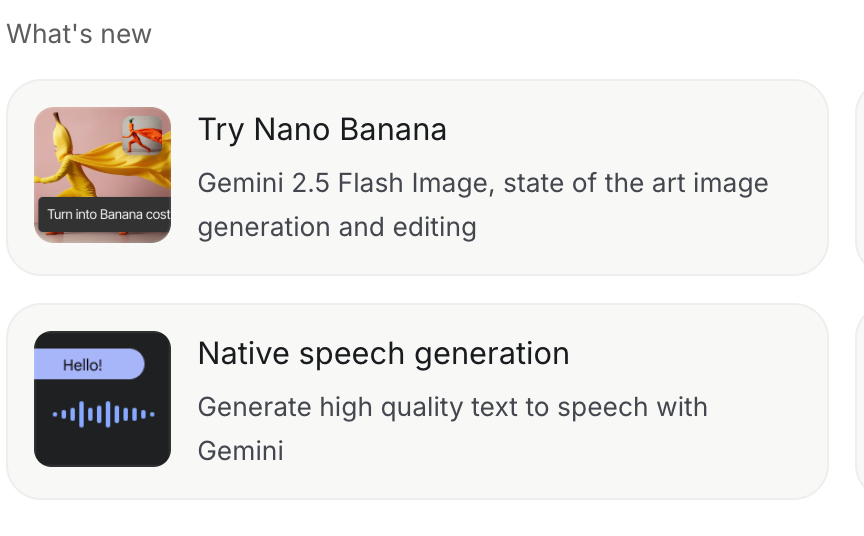Open the Try Nano Banana card title
The image size is (864, 536).
pyautogui.click(x=322, y=130)
